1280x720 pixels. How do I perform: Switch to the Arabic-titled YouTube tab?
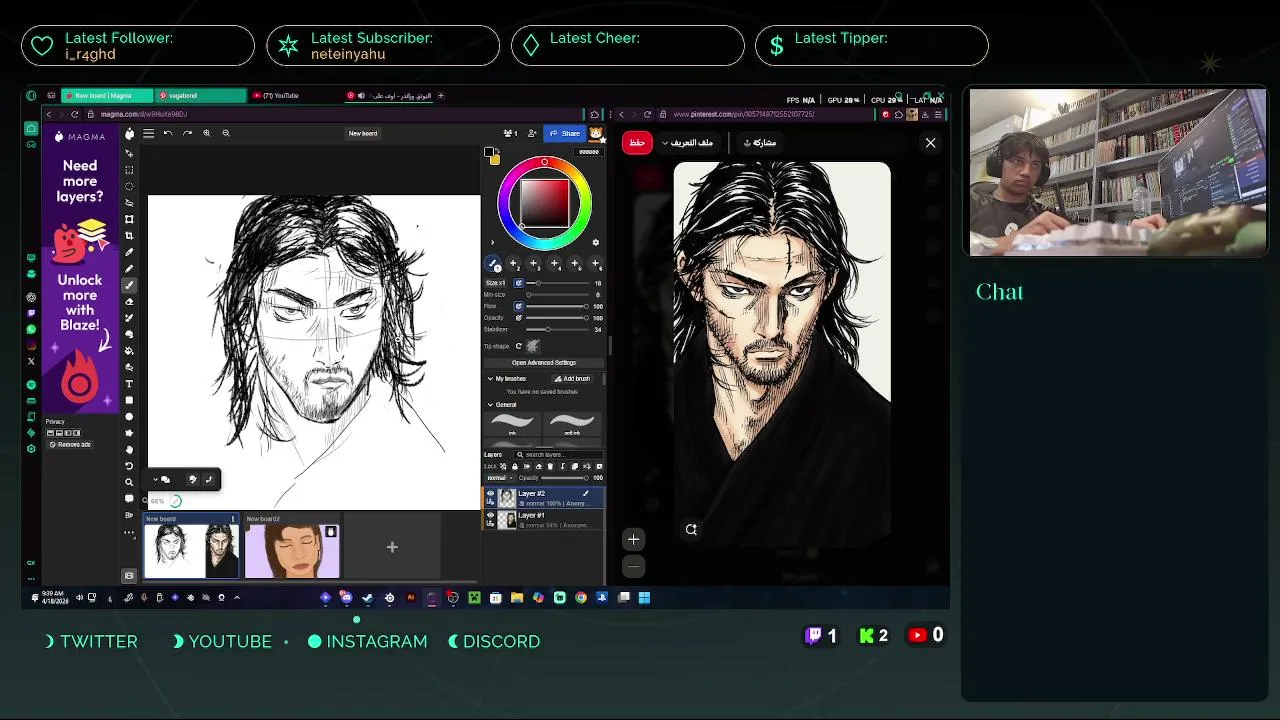[388, 96]
